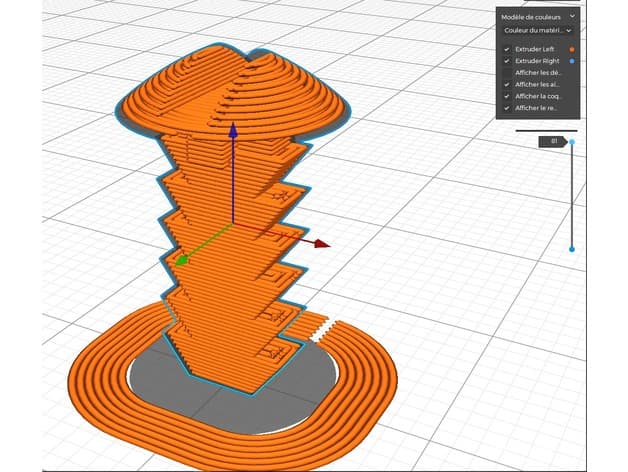Open the Couleur du matériau dropdown

click(538, 30)
